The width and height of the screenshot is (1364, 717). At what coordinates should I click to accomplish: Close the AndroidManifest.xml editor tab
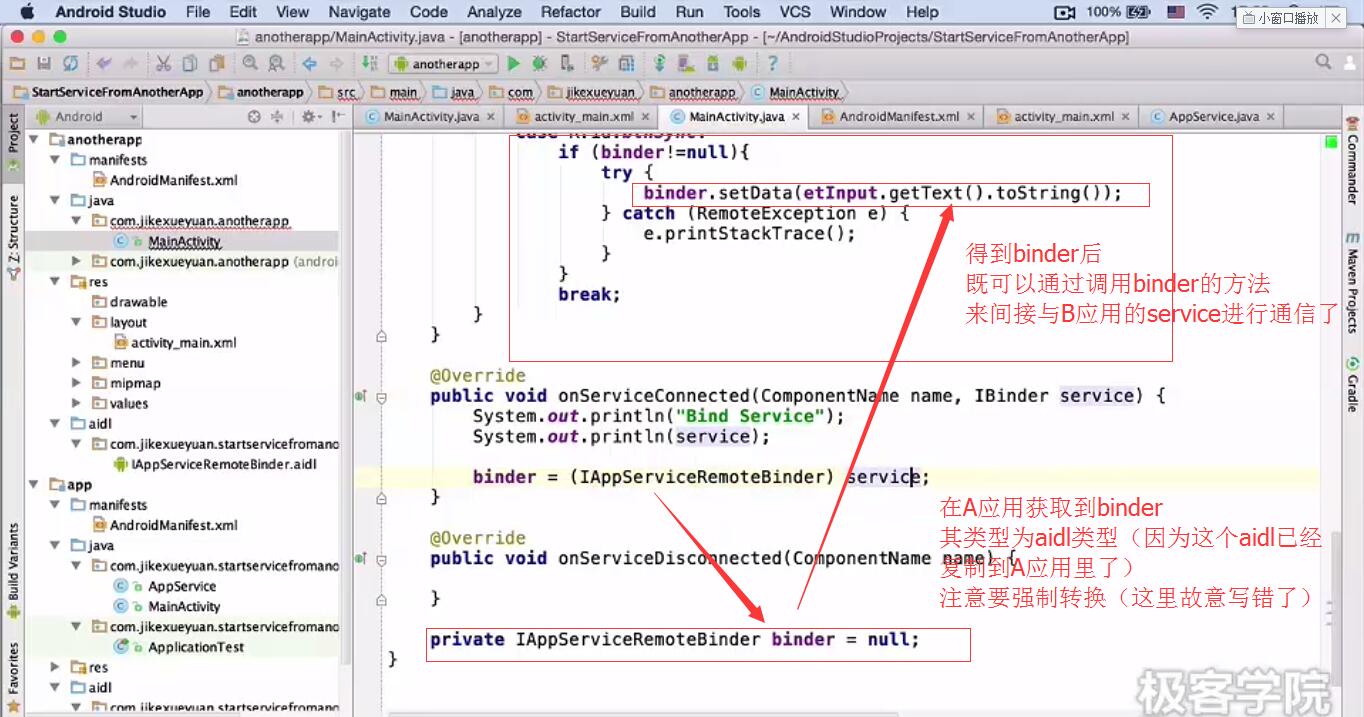click(x=971, y=117)
